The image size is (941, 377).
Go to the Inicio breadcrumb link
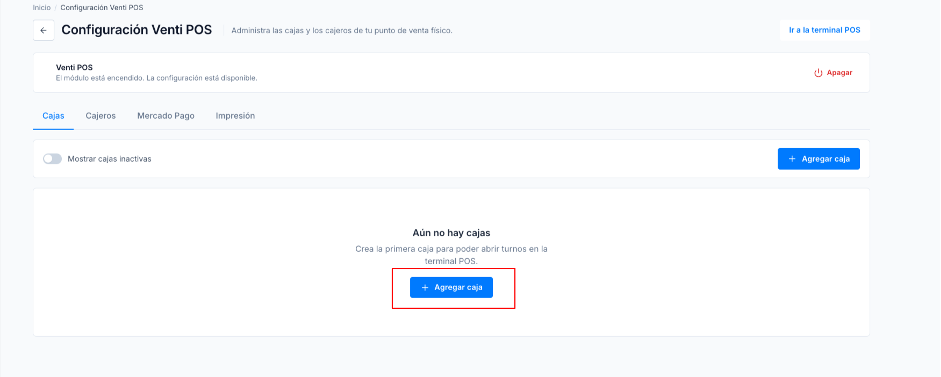tap(41, 8)
